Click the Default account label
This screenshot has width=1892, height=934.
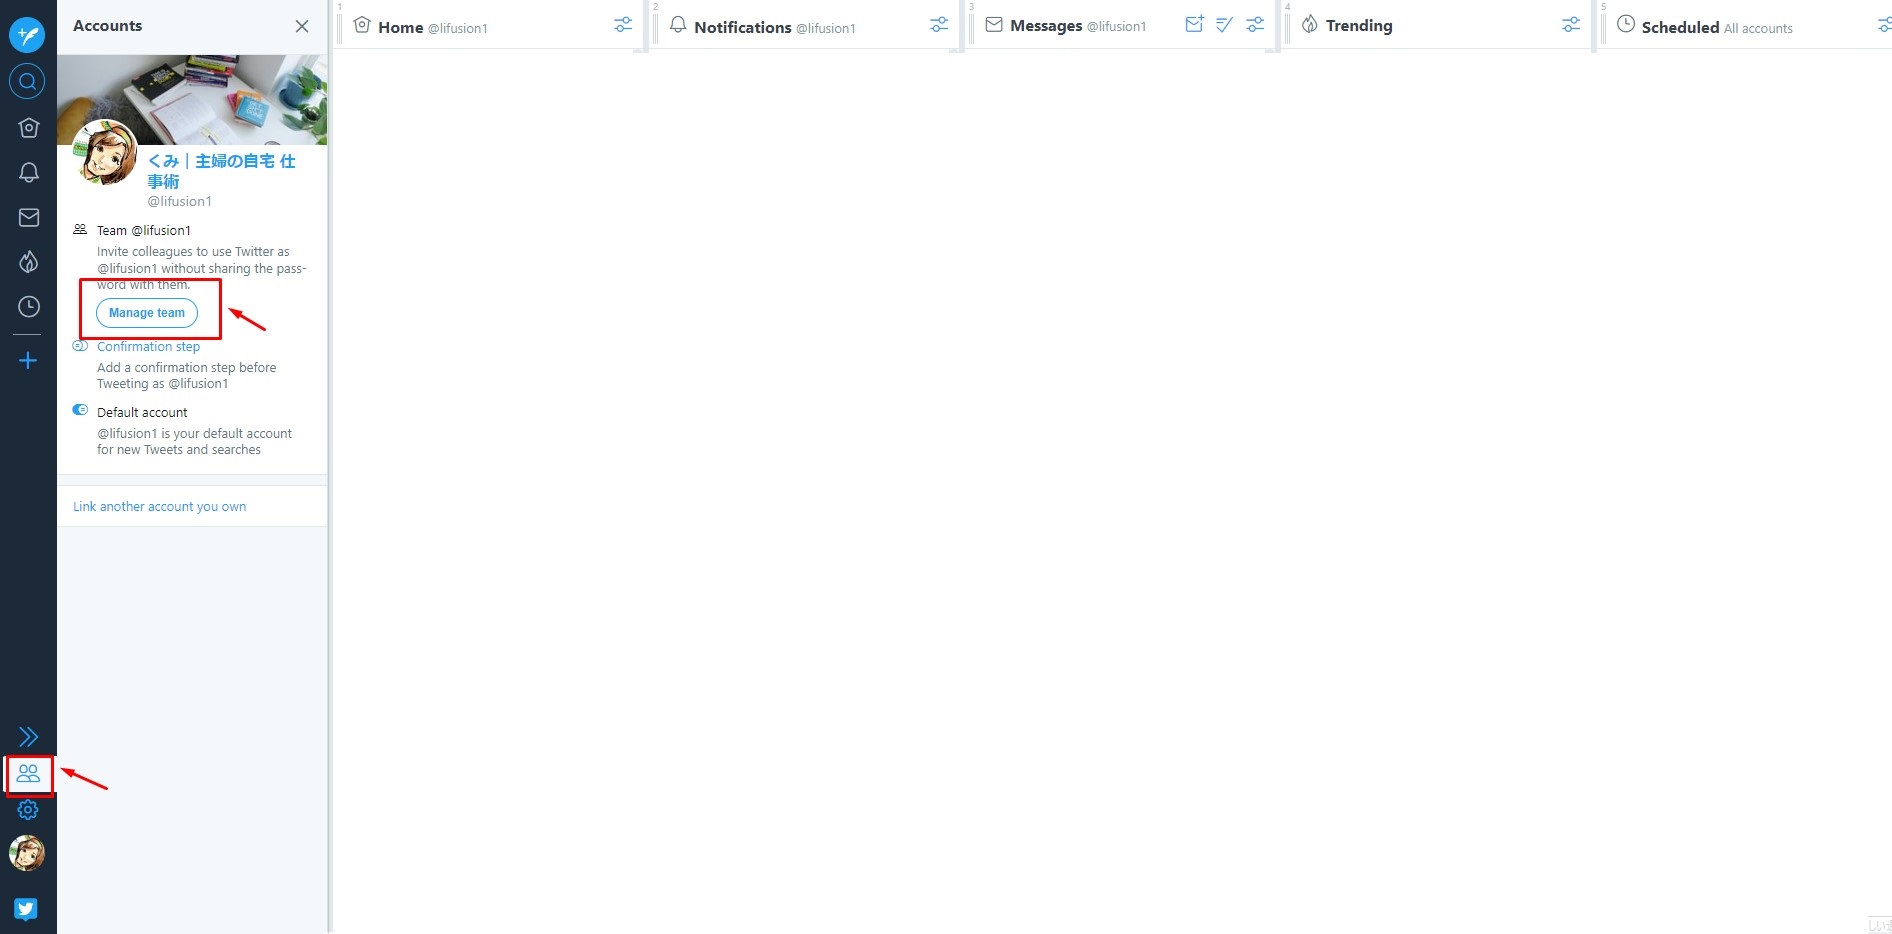pos(142,412)
